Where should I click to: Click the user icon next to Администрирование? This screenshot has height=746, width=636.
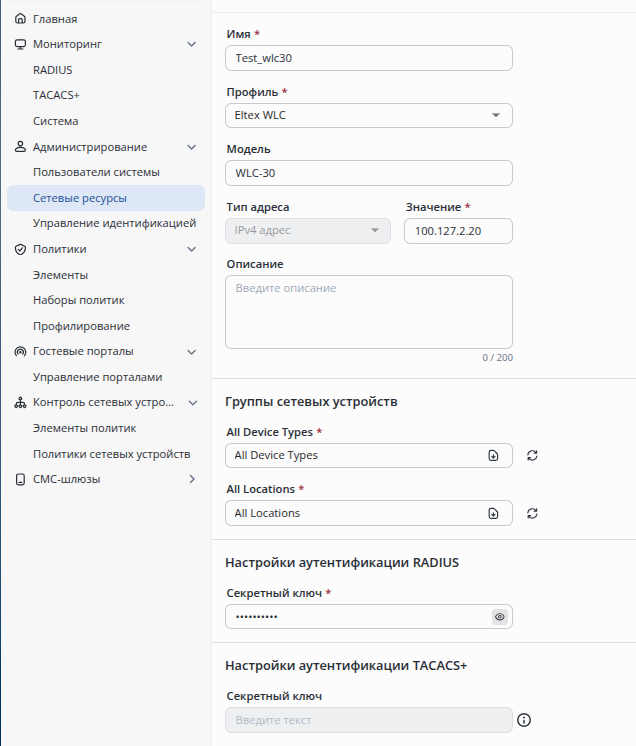coord(20,147)
